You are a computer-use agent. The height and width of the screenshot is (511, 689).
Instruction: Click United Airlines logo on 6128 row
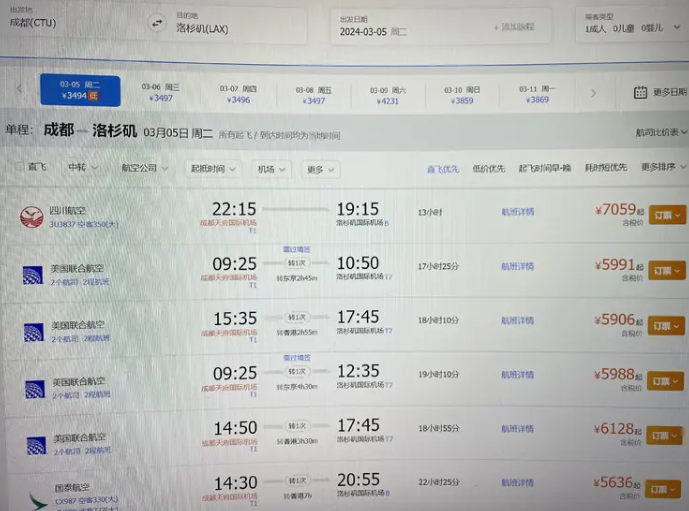click(x=36, y=445)
